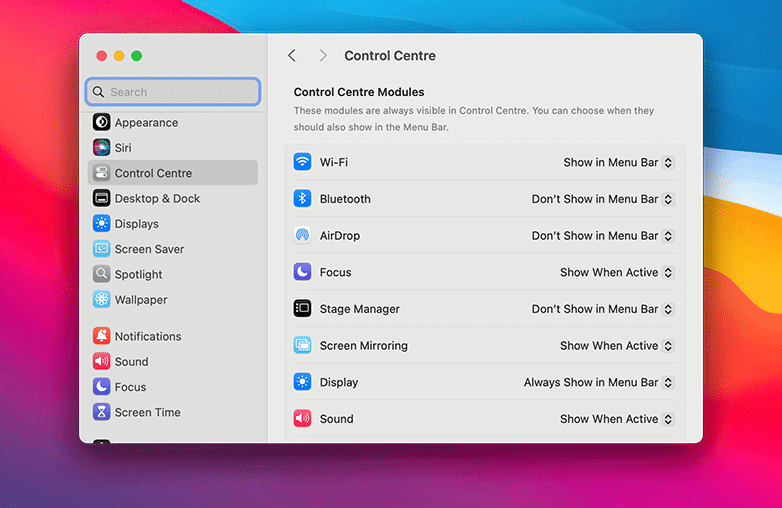The height and width of the screenshot is (508, 782).
Task: Select Appearance in the sidebar
Action: point(173,122)
